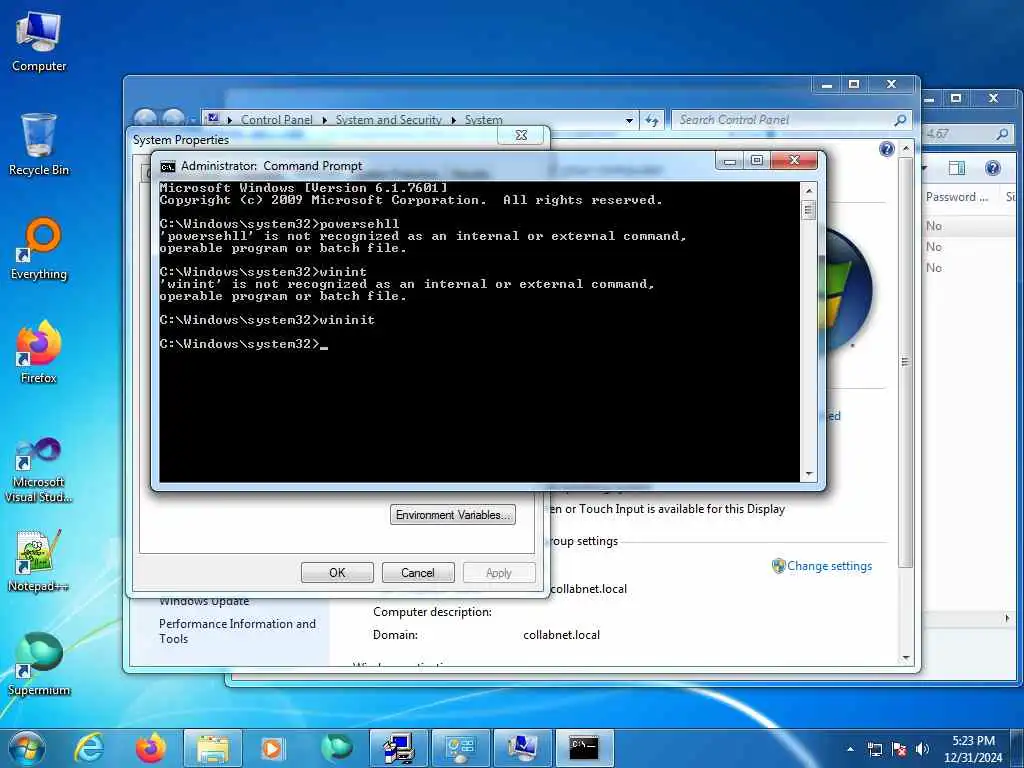Click the Command Prompt scroll up arrow
The height and width of the screenshot is (768, 1024).
pos(808,190)
